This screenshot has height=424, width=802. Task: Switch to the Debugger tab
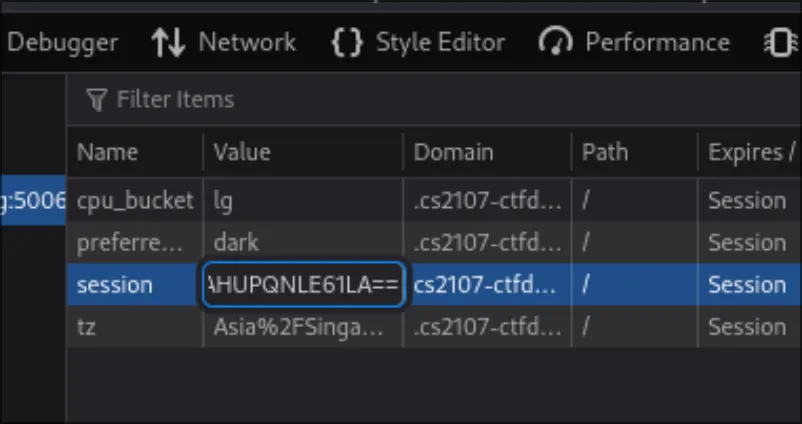click(x=62, y=43)
